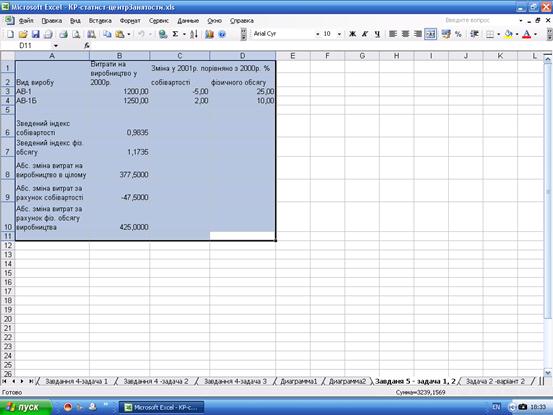The height and width of the screenshot is (415, 553).
Task: Sort ascending with the A-Z icon
Action: (x=194, y=34)
